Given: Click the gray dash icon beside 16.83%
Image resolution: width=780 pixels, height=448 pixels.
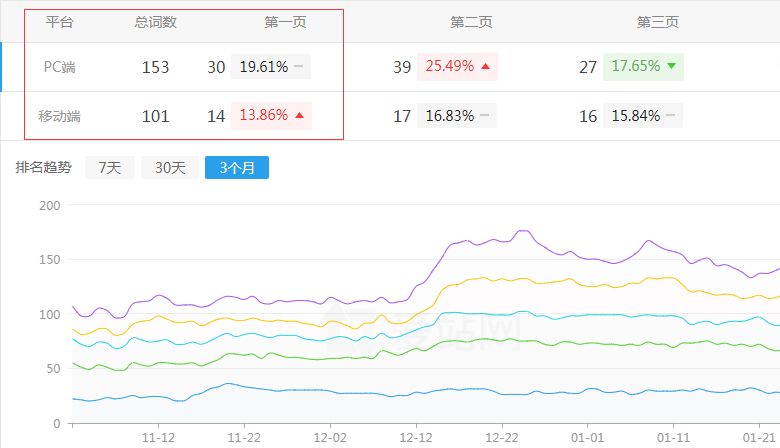Looking at the screenshot, I should point(485,116).
